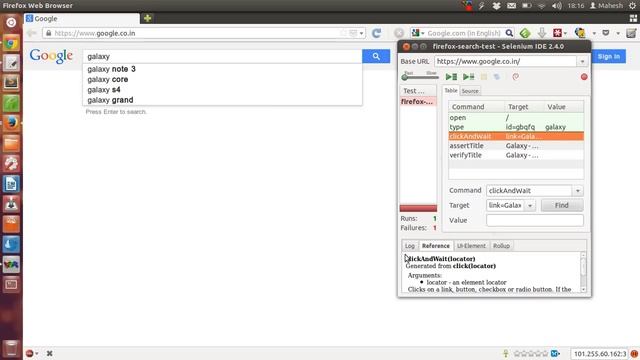Screen dimensions: 640x360
Task: Select the assertTitle command row
Action: click(x=516, y=146)
